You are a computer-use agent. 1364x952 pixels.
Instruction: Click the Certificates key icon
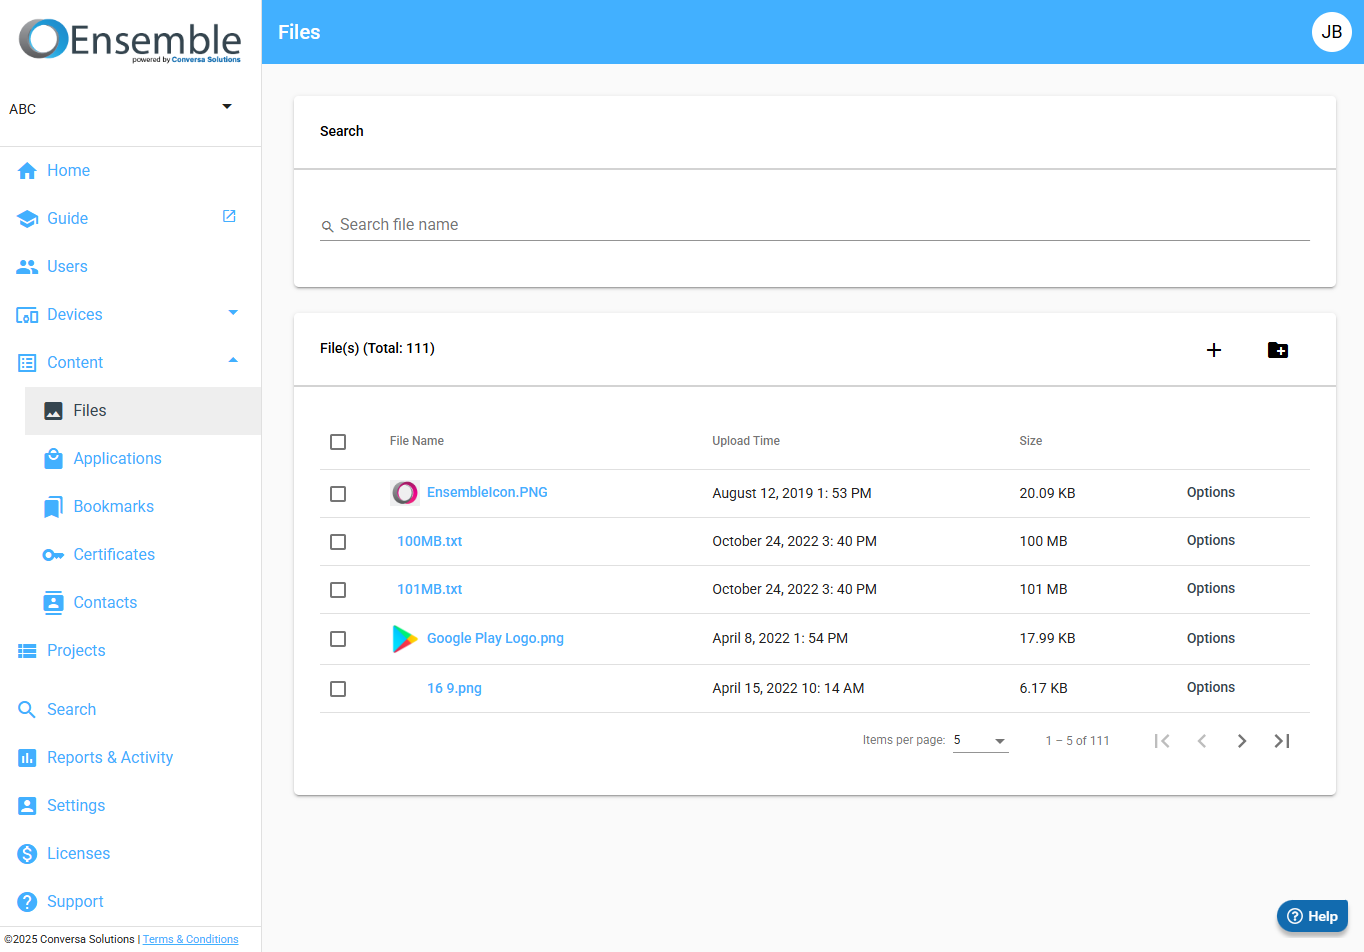[x=53, y=555]
